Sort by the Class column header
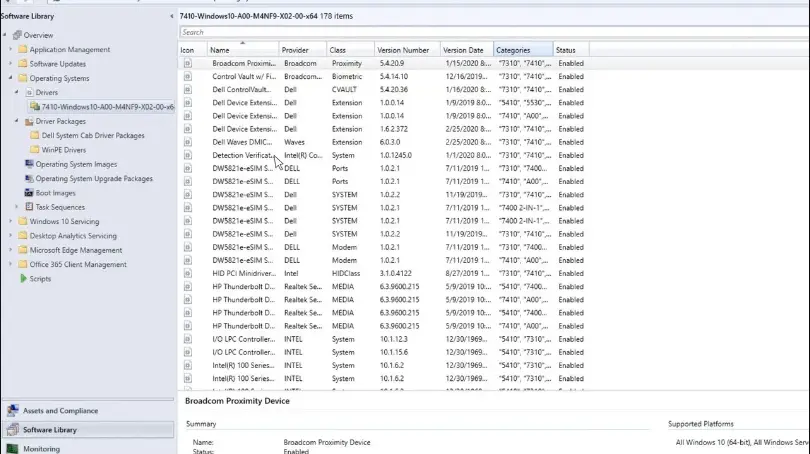Image resolution: width=810 pixels, height=454 pixels. (350, 50)
